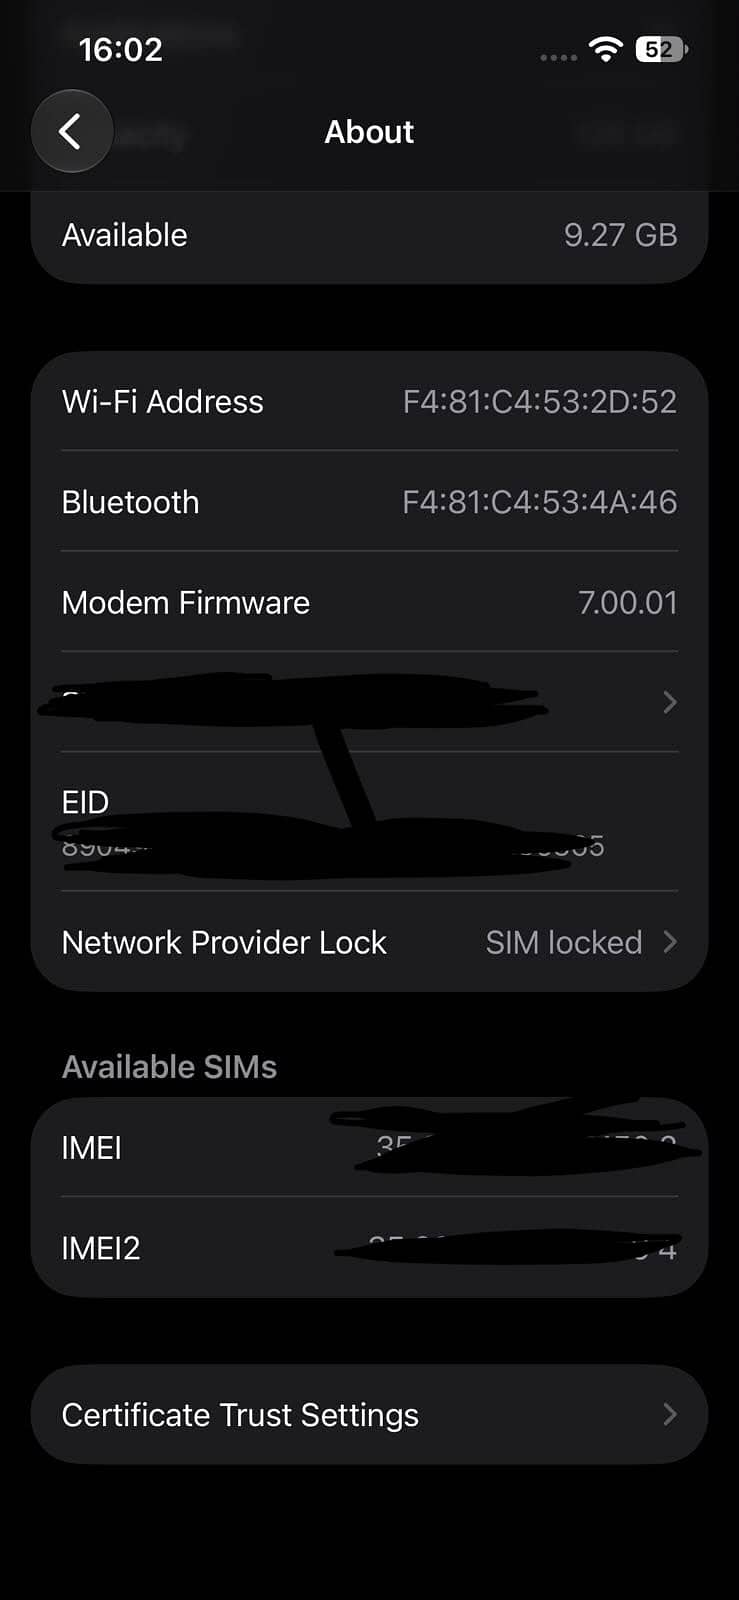This screenshot has width=739, height=1600.
Task: Tap the signal strength dots
Action: [x=558, y=57]
